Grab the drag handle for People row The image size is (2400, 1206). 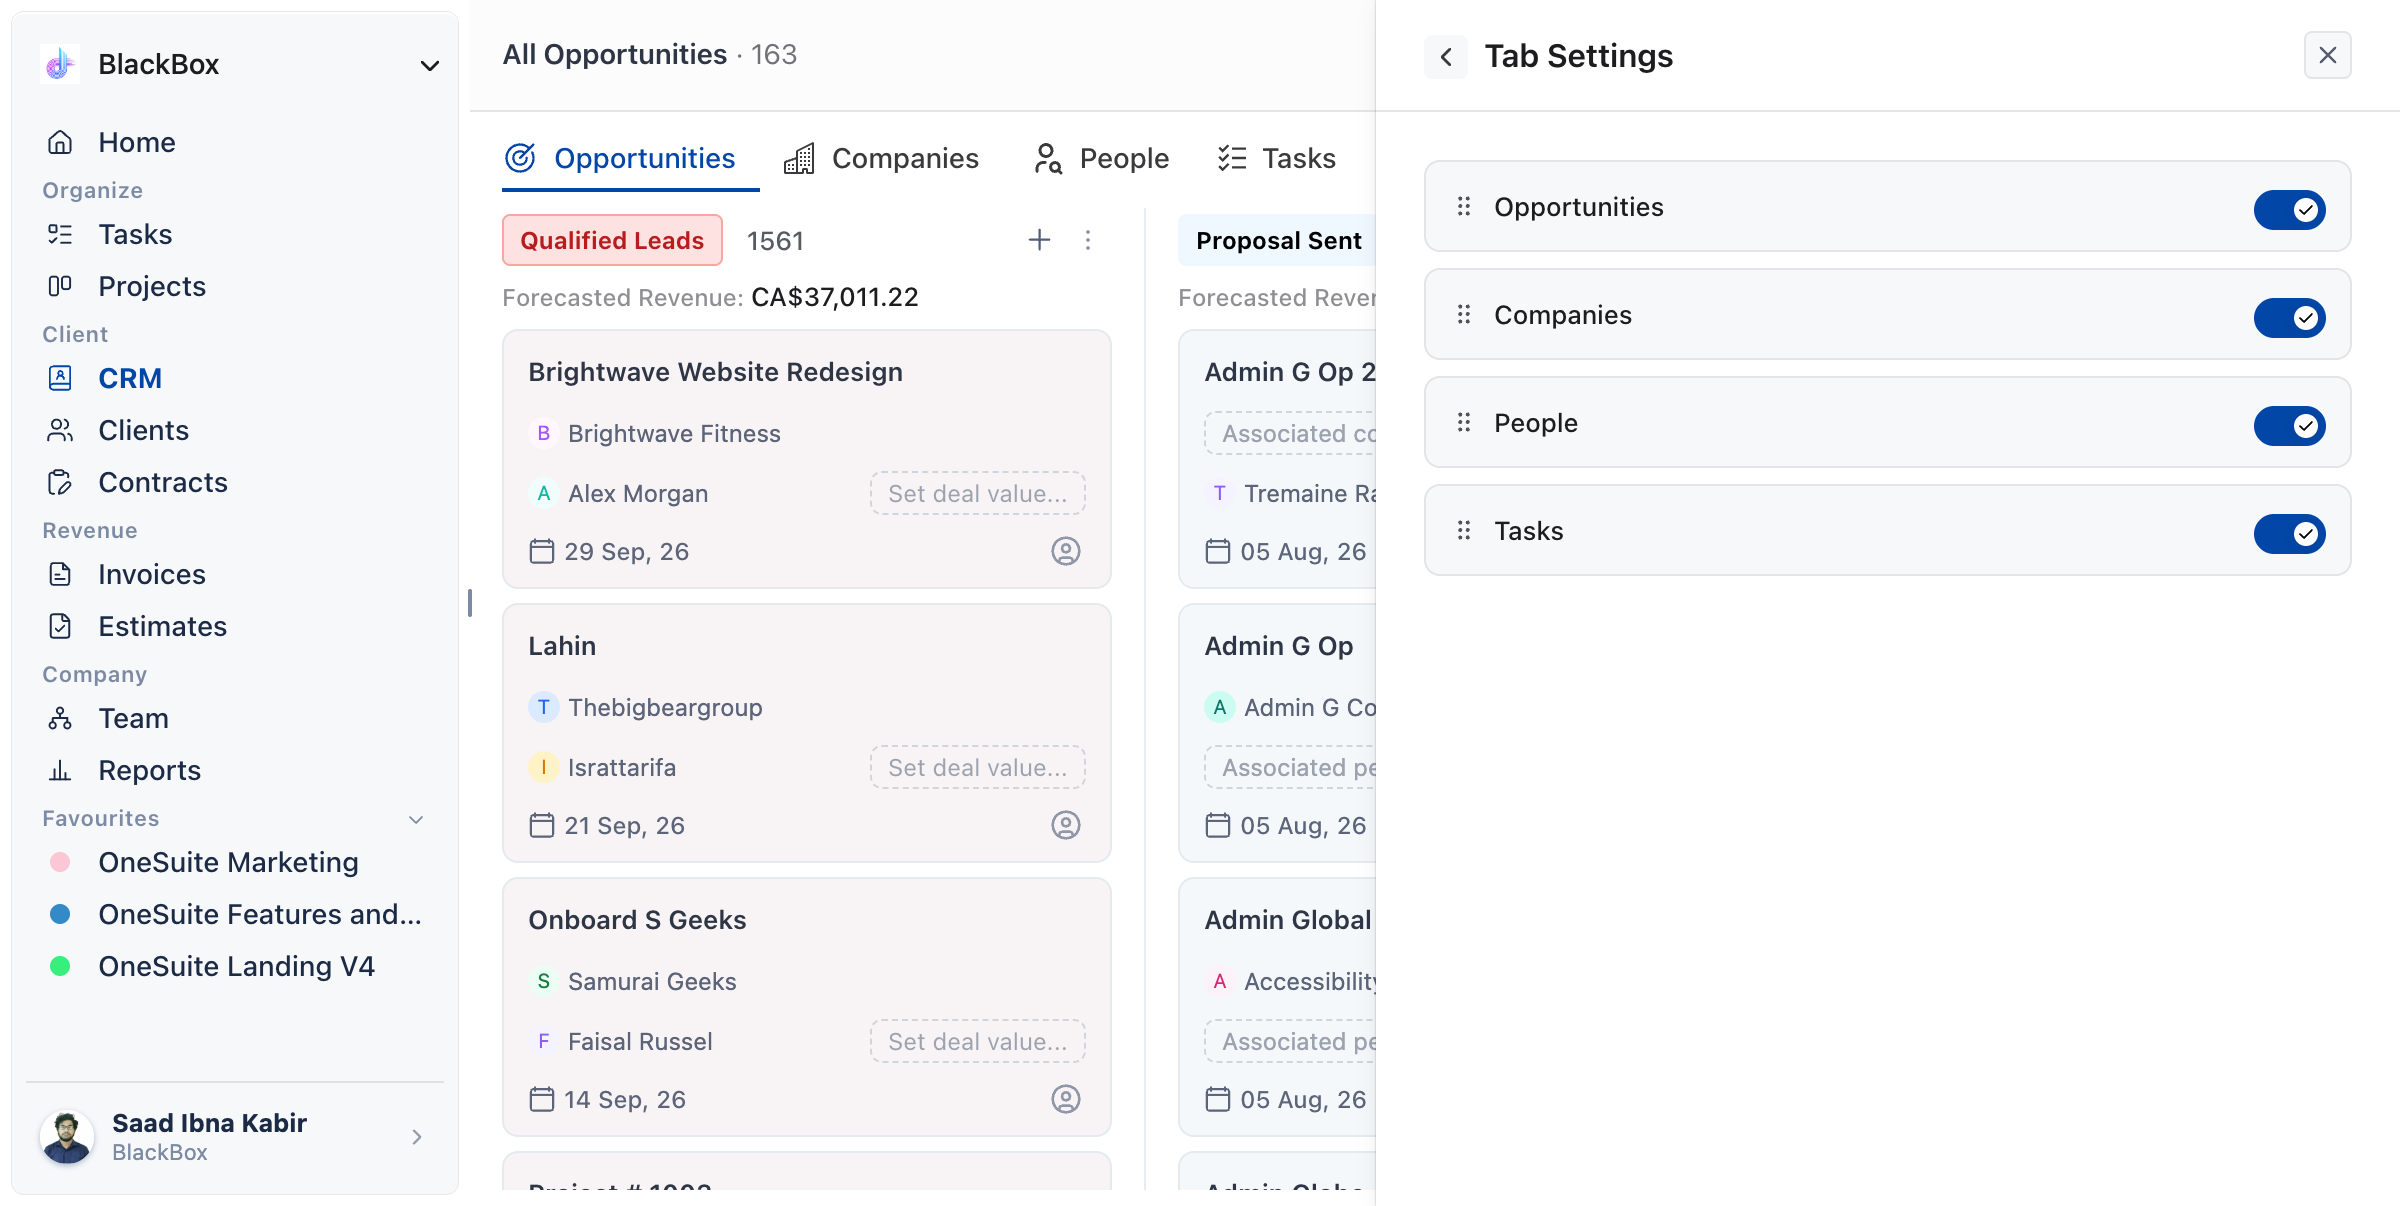[1464, 422]
